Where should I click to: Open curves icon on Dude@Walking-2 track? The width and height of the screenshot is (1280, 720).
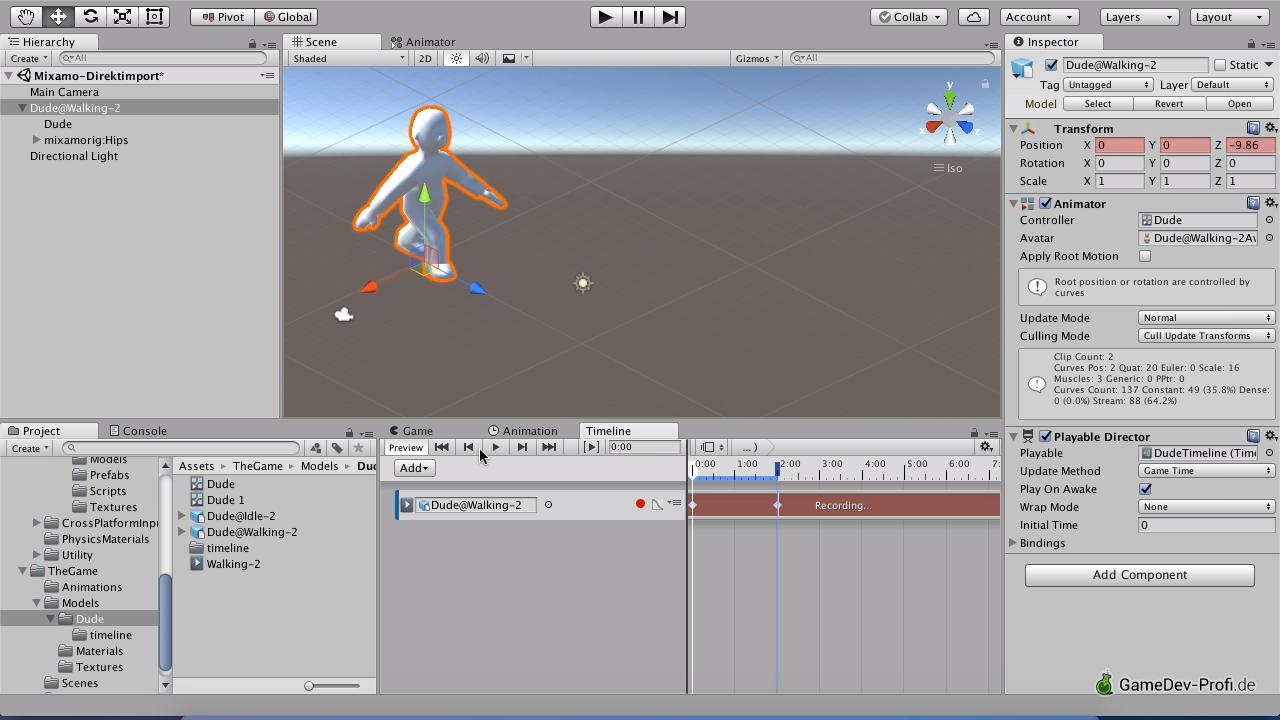pyautogui.click(x=657, y=504)
